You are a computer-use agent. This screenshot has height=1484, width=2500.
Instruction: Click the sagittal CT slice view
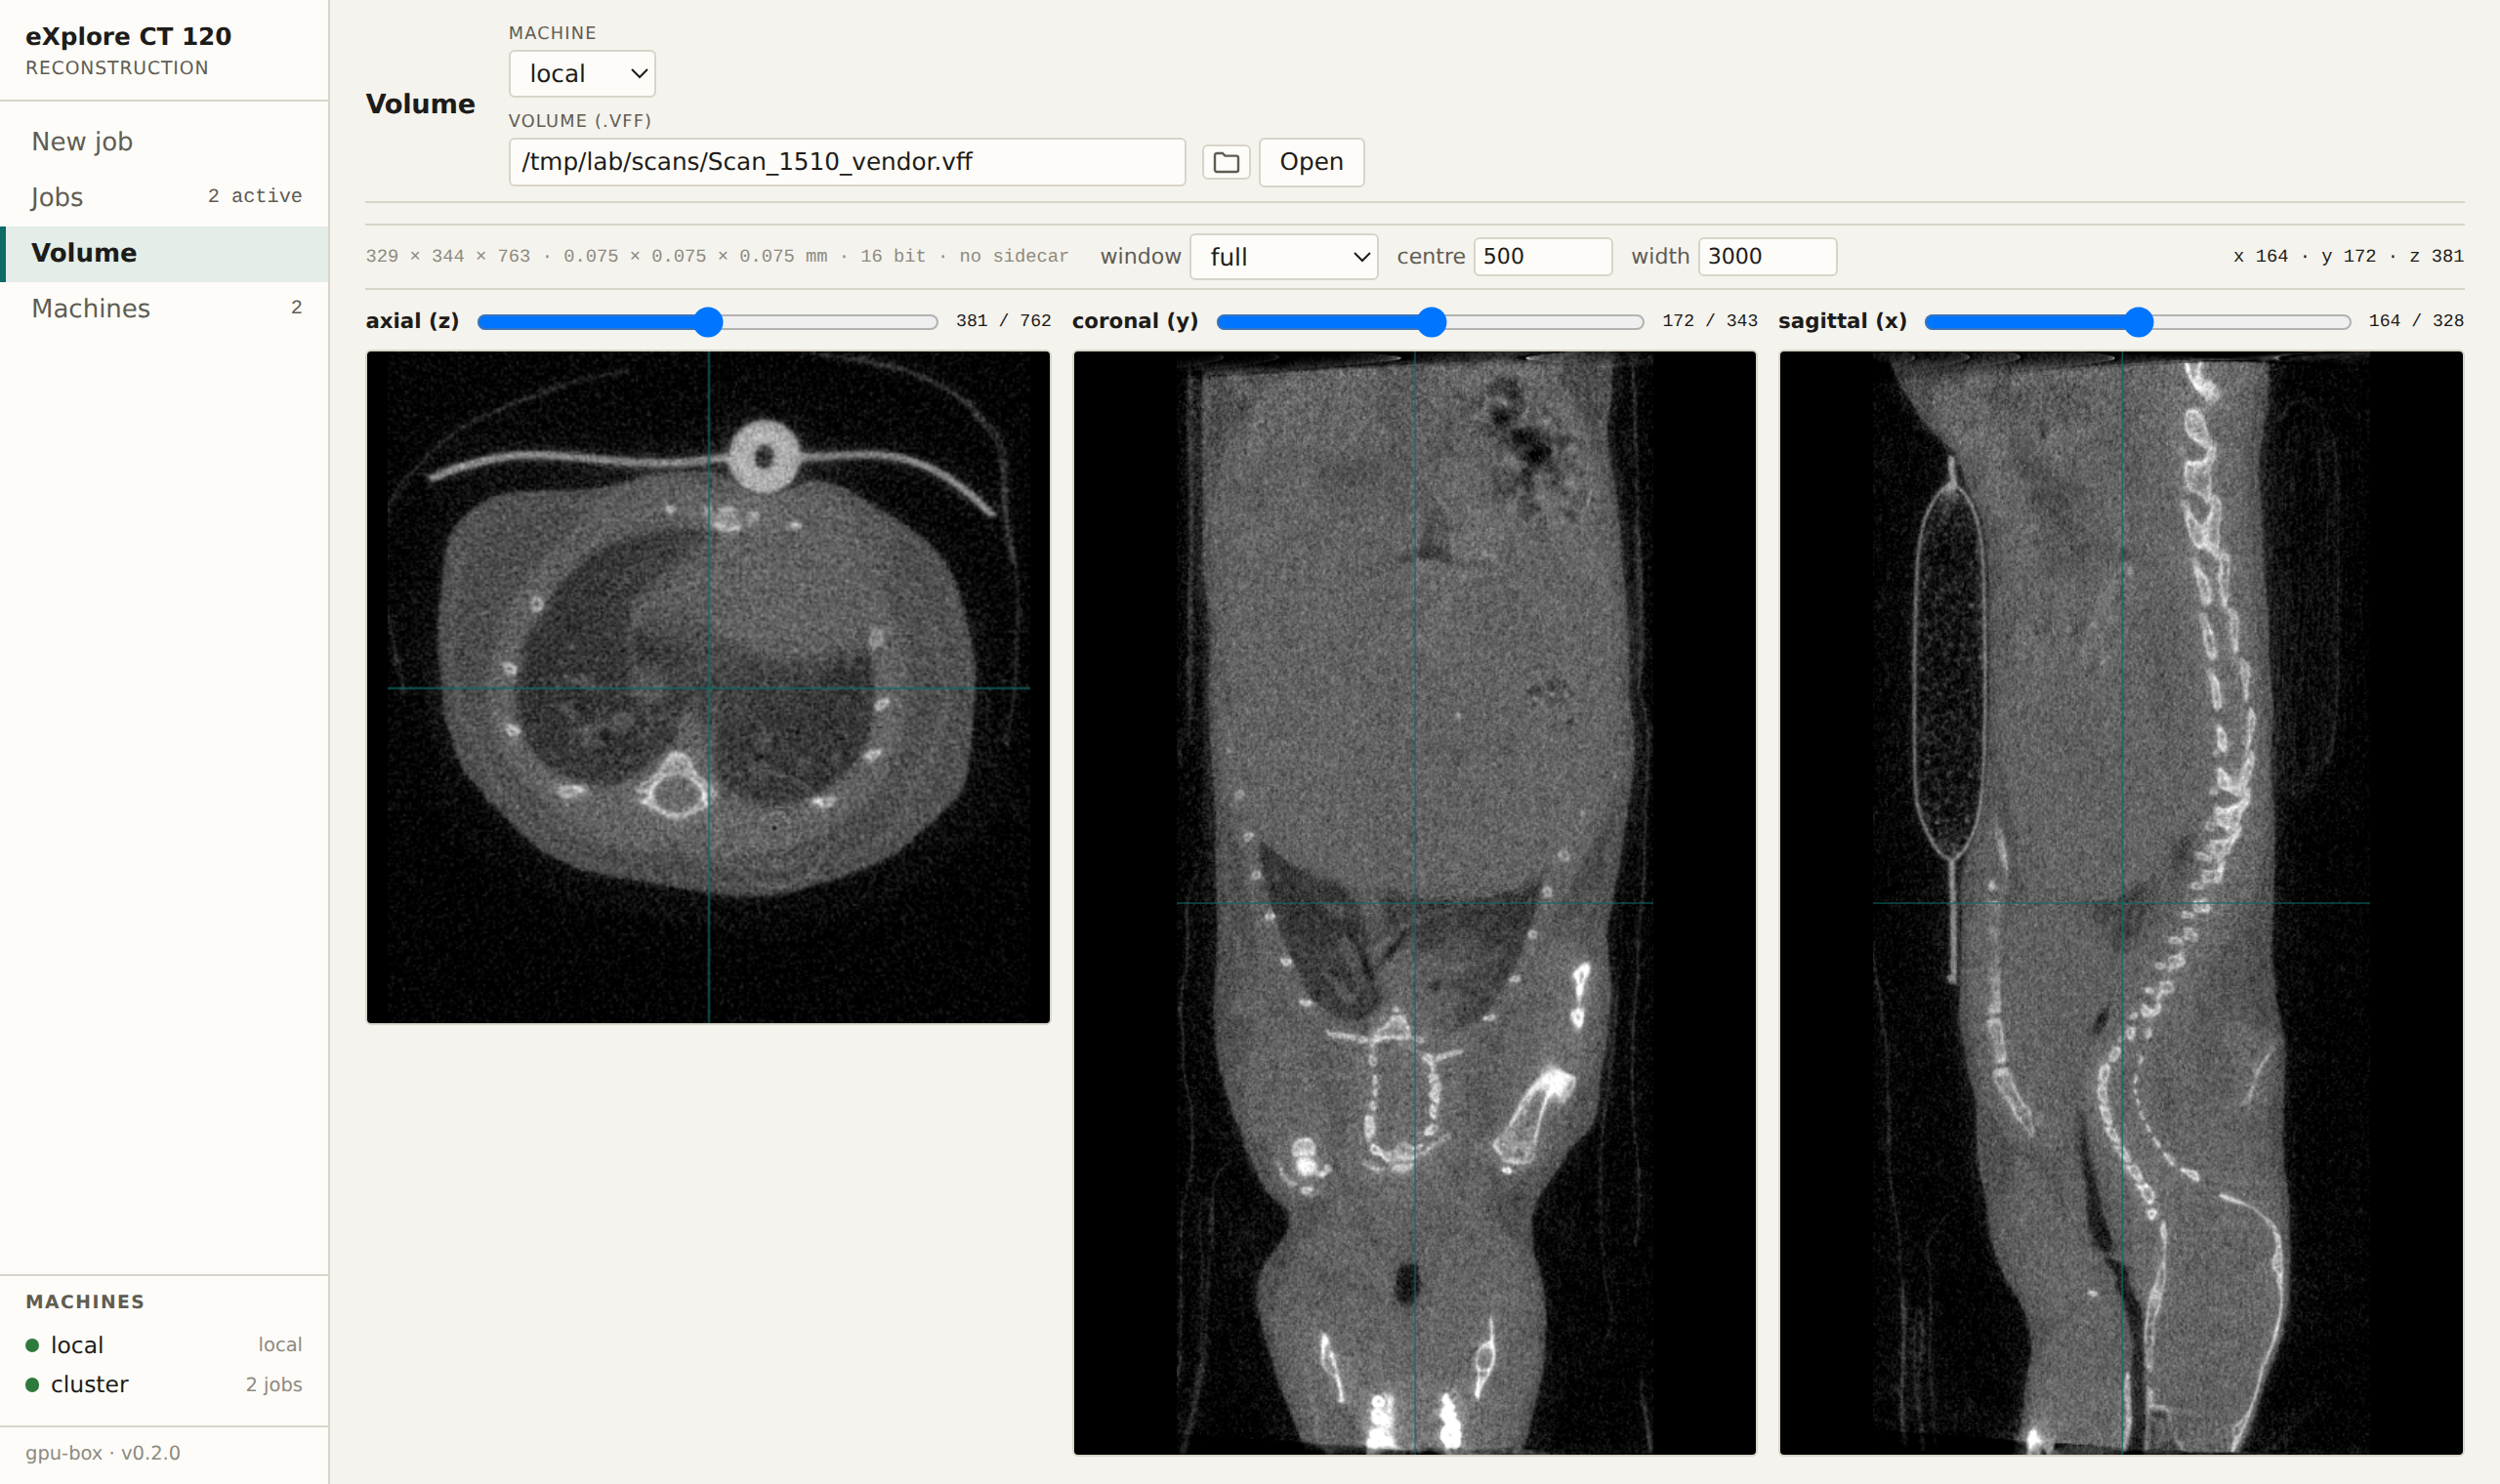2121,903
